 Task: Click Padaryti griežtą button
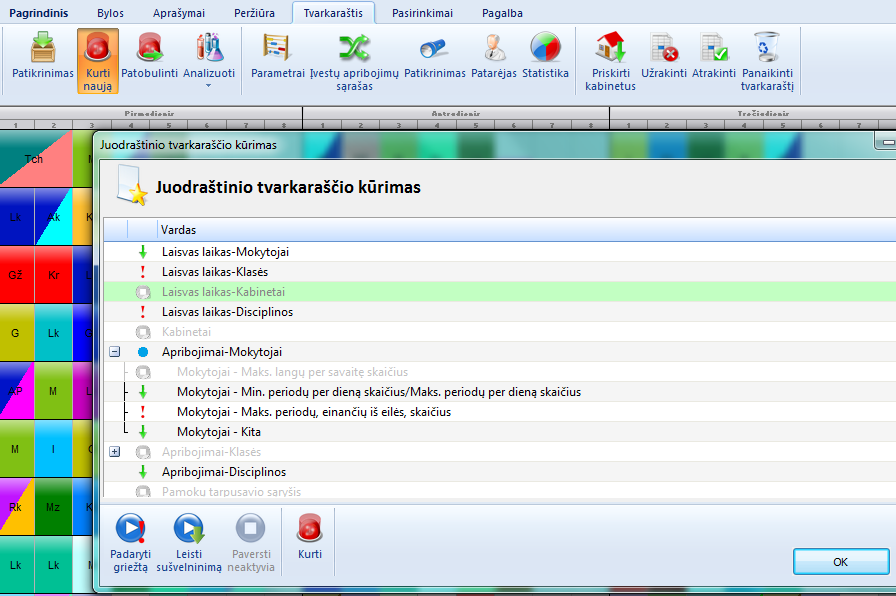pos(130,543)
